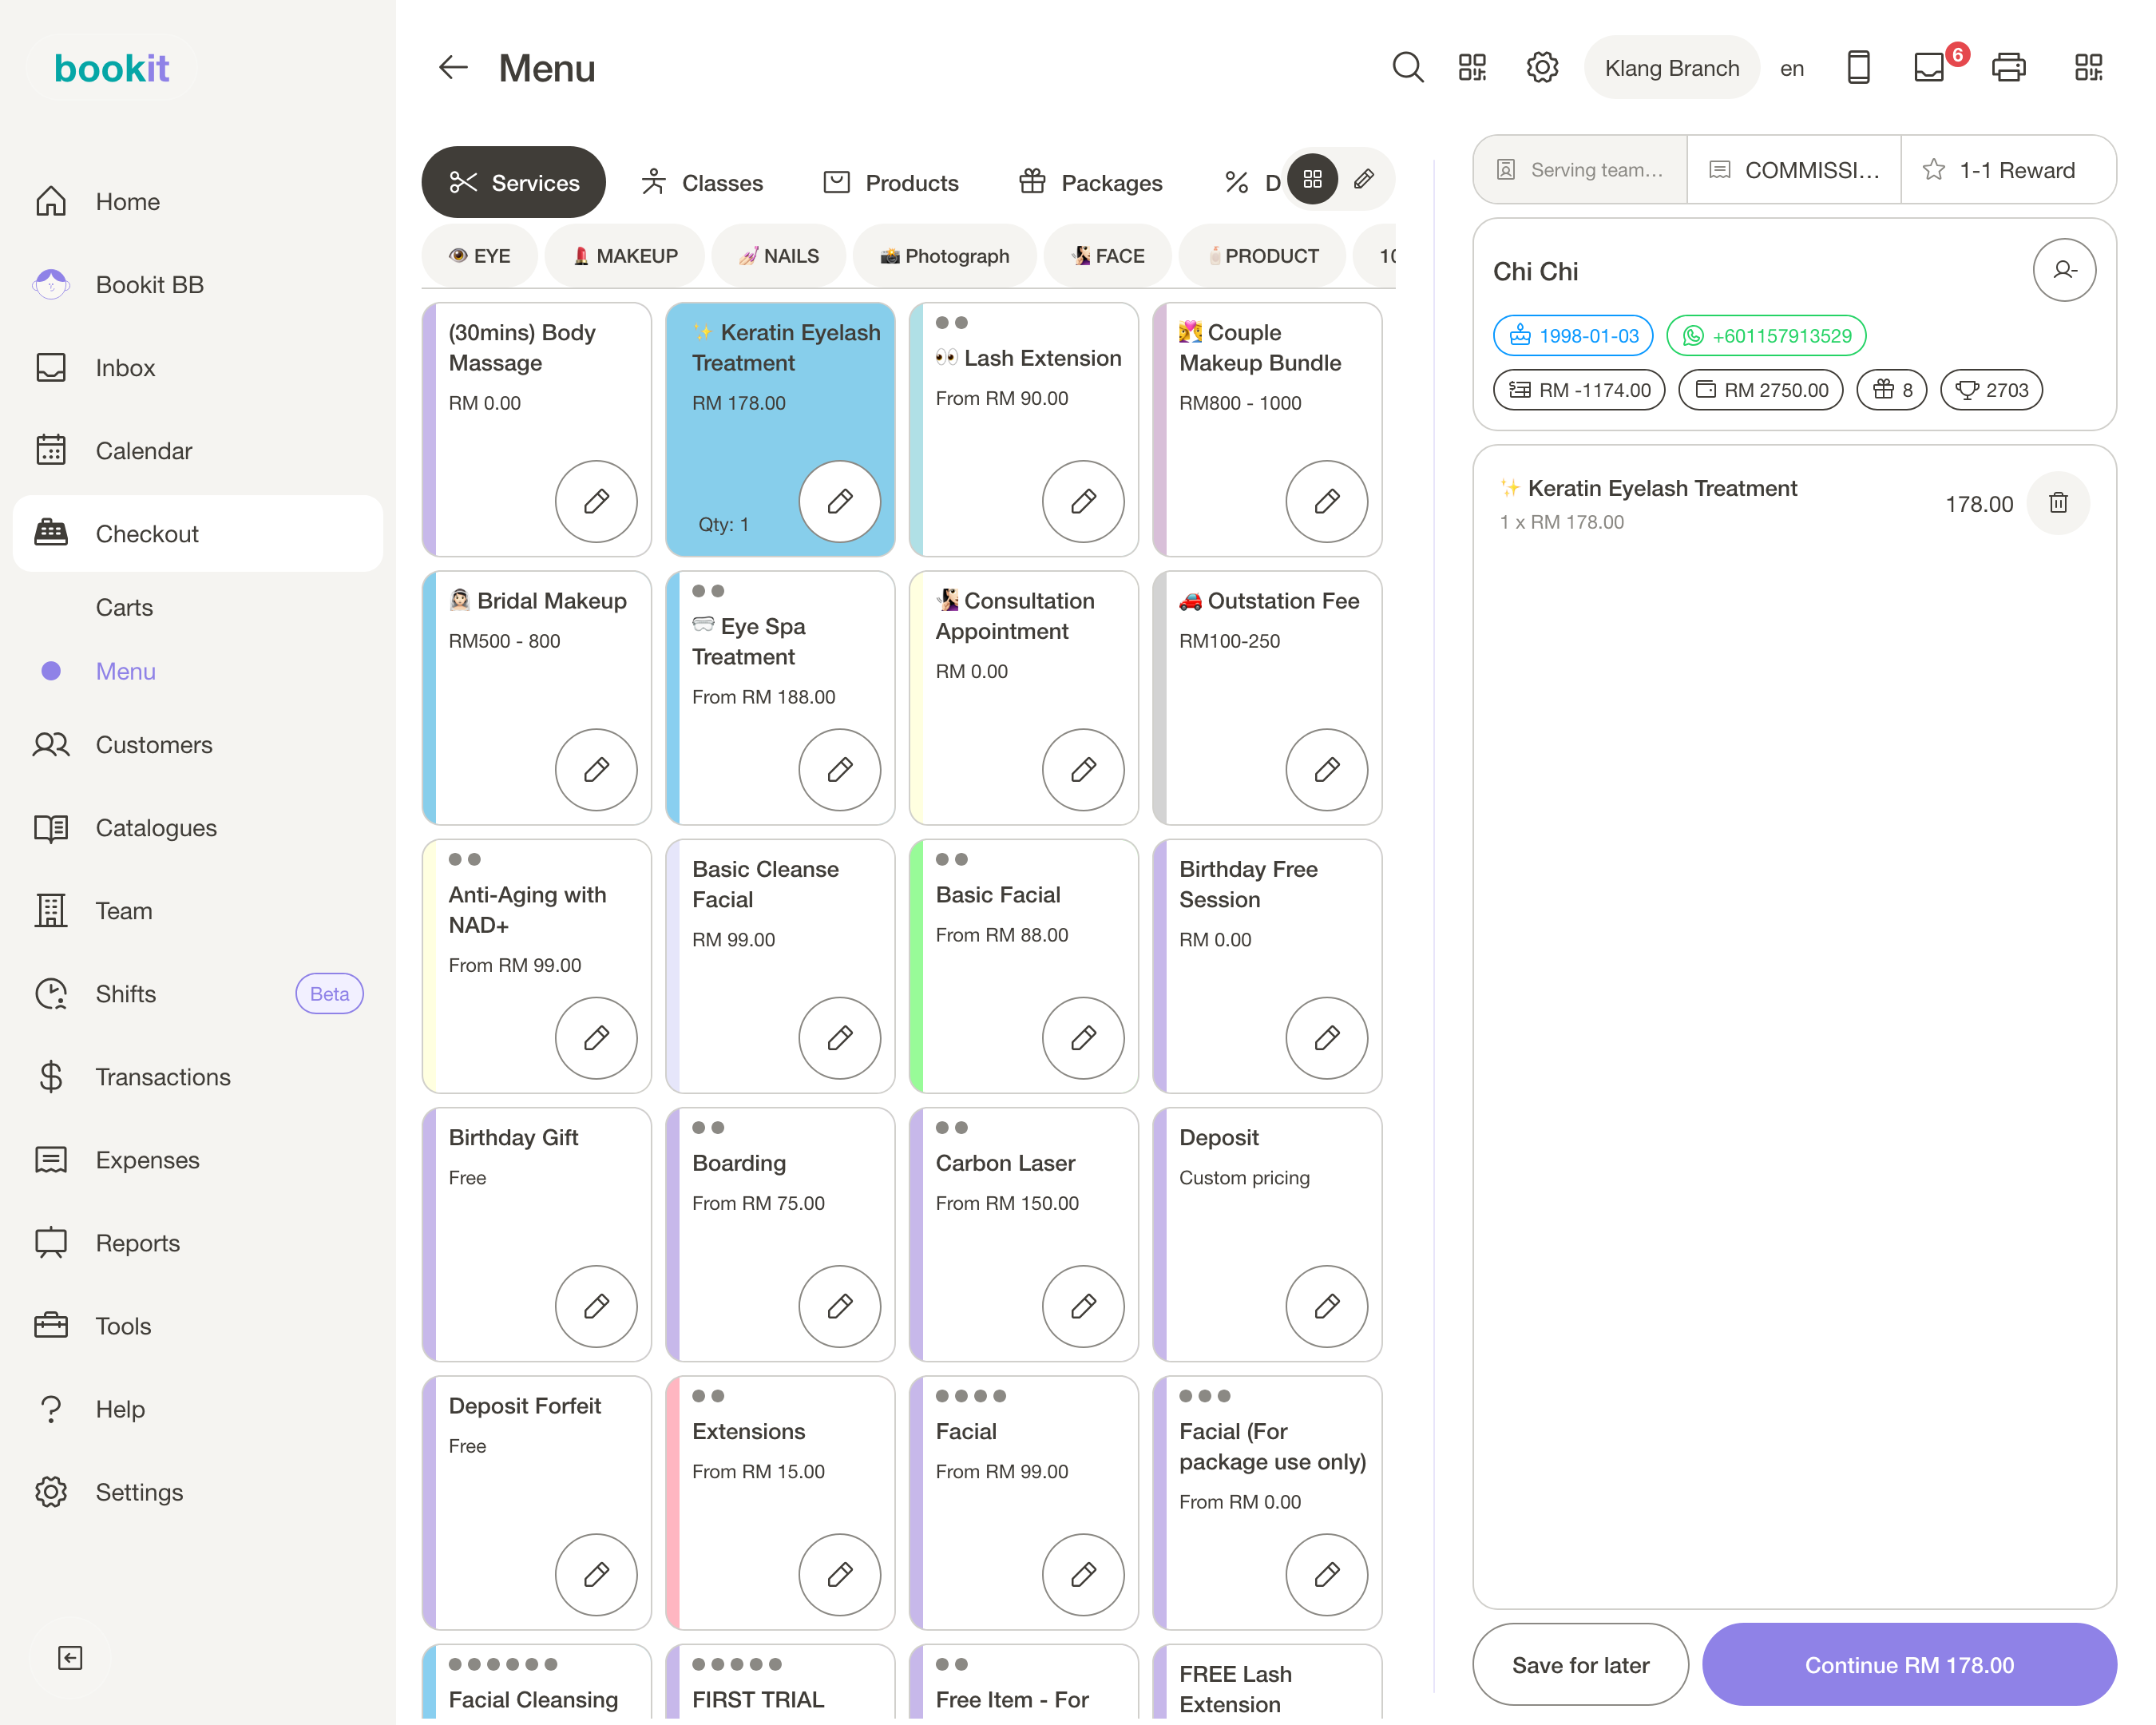Change the language from en
2156x1725 pixels.
(x=1791, y=68)
